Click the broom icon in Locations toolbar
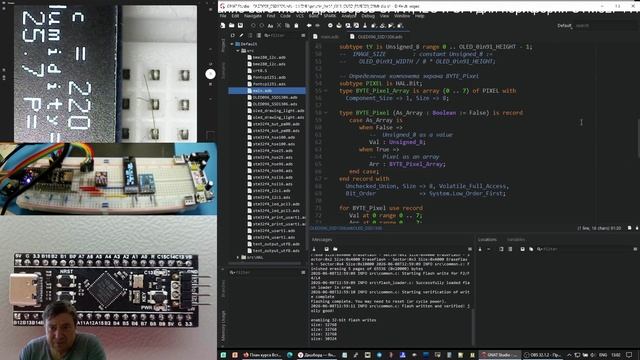Viewport: 640px width, 360px height. (x=480, y=249)
